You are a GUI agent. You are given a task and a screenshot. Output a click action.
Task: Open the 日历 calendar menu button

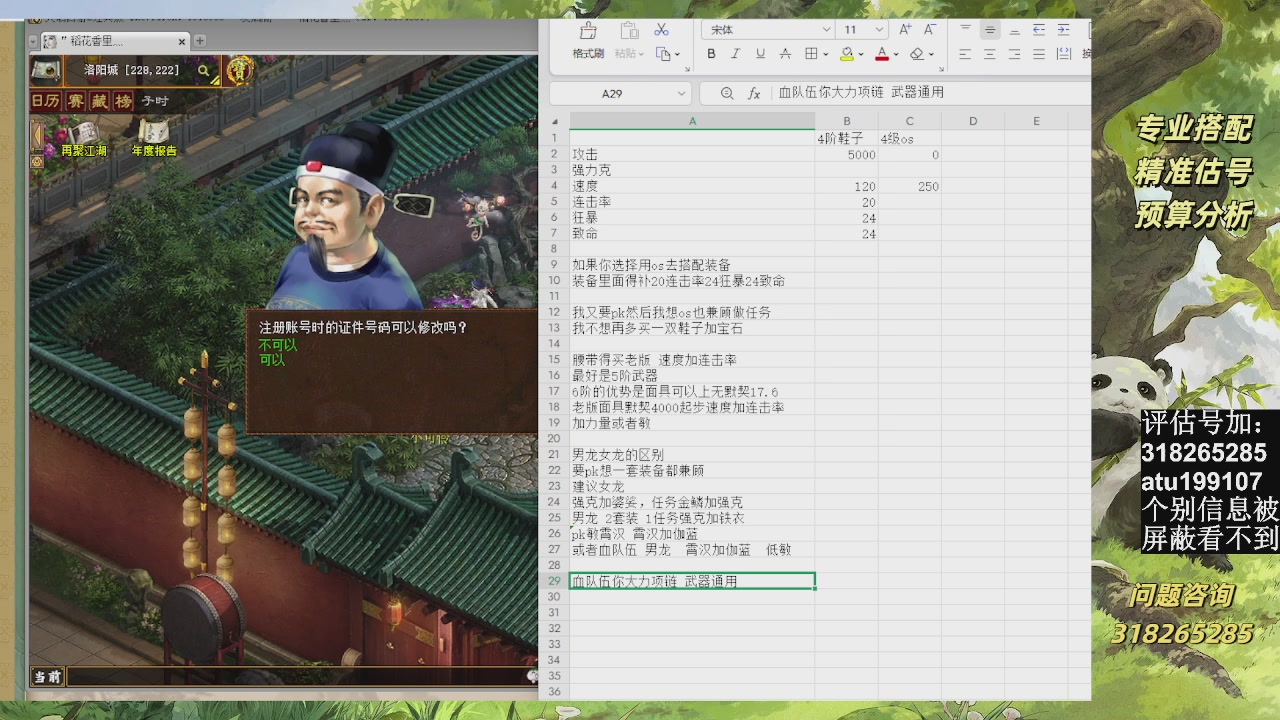[45, 101]
